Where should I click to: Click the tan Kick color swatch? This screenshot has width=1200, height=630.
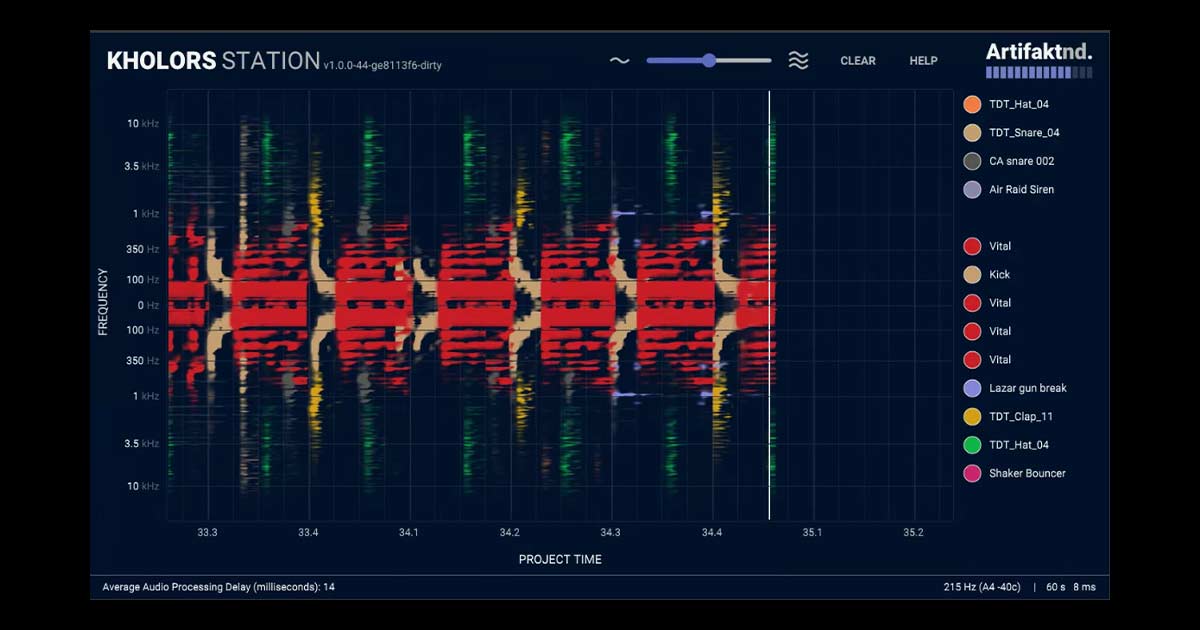coord(972,274)
